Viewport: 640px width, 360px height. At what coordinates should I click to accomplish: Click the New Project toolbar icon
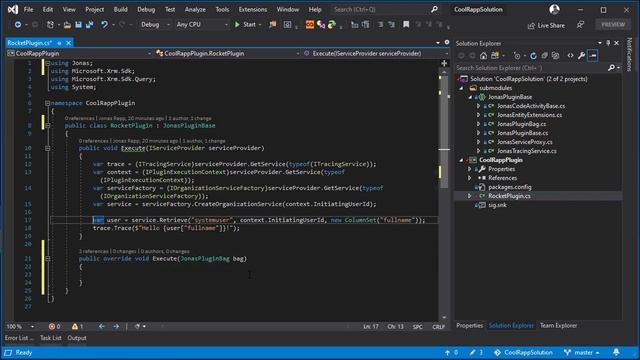click(50, 25)
